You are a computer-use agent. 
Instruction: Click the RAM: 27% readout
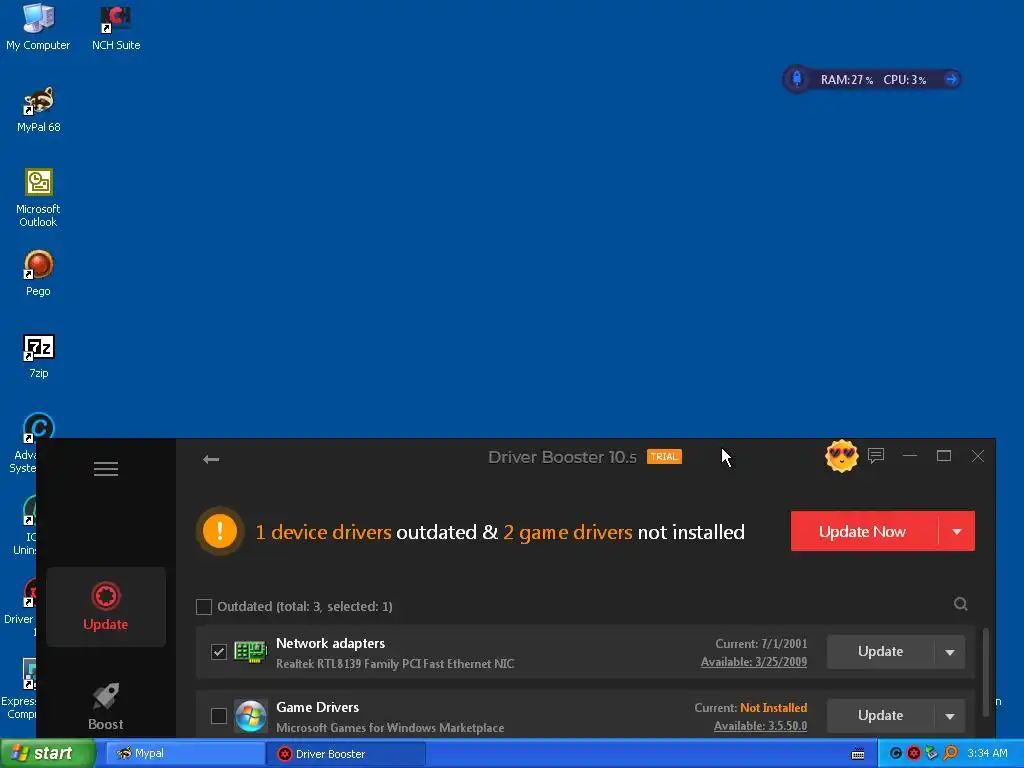coord(846,80)
